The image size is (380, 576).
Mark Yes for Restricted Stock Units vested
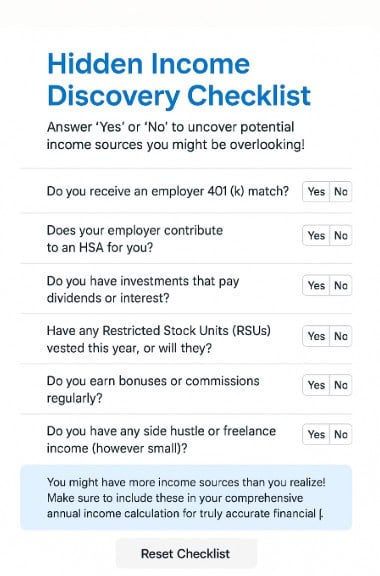(x=316, y=336)
